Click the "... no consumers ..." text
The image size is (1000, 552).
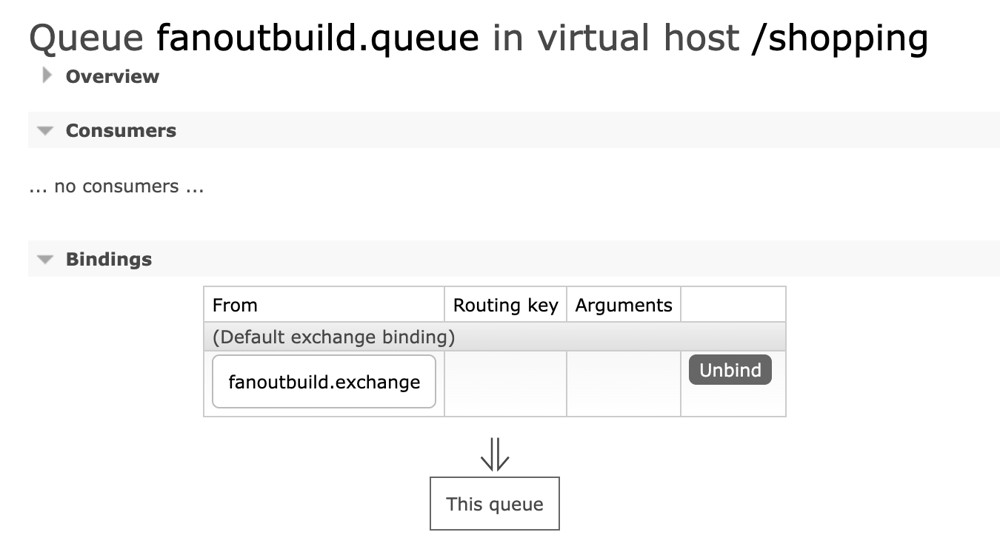[117, 187]
